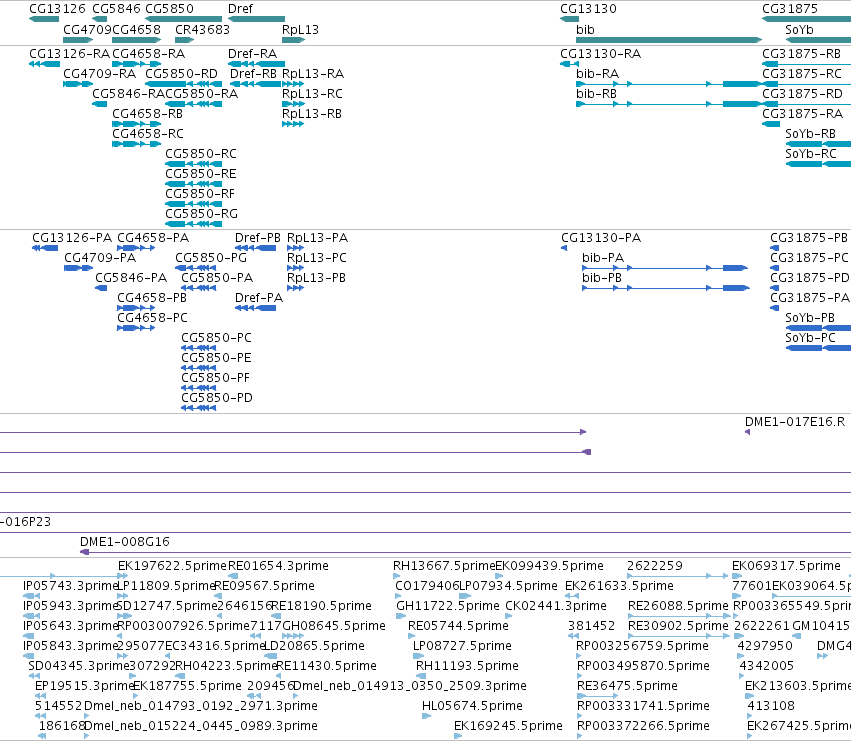This screenshot has height=741, width=851.
Task: Click the CK02441.3prime EST label
Action: point(556,606)
